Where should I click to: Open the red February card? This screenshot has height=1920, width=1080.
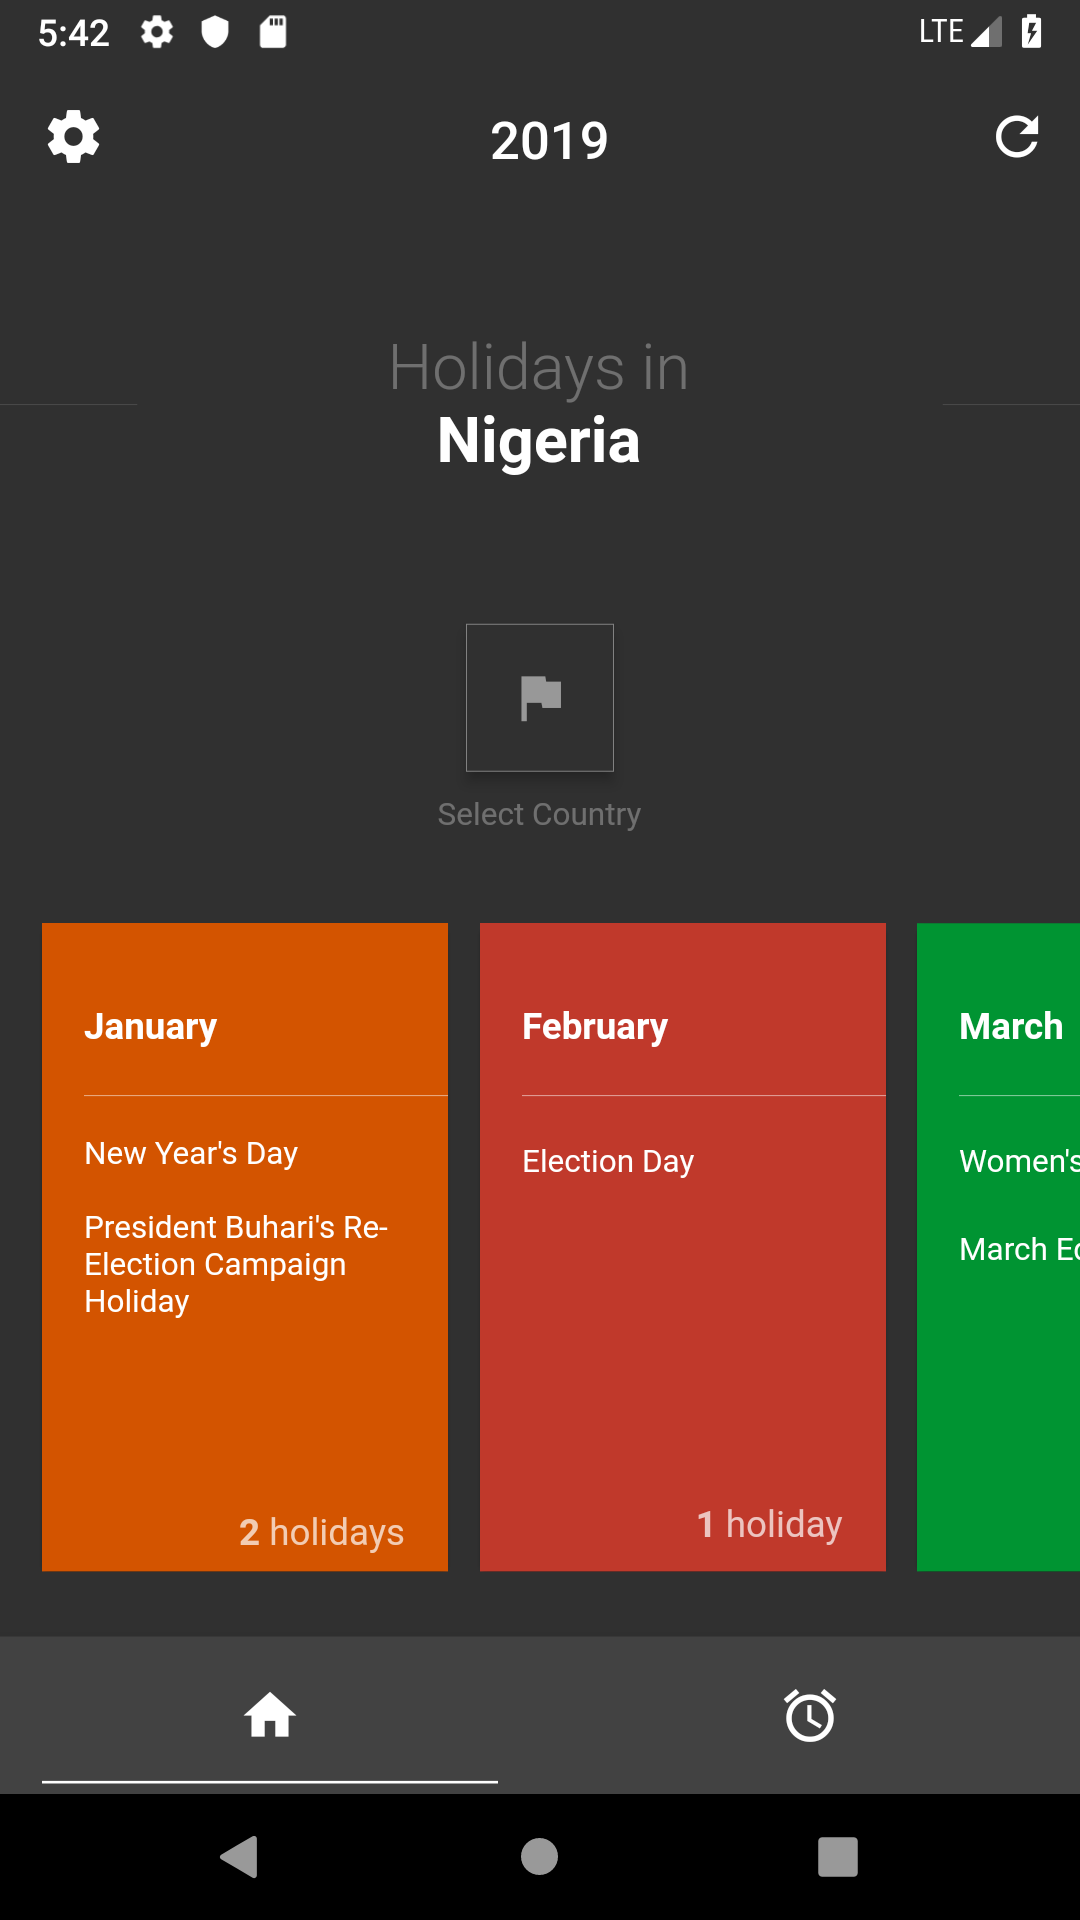[683, 1247]
